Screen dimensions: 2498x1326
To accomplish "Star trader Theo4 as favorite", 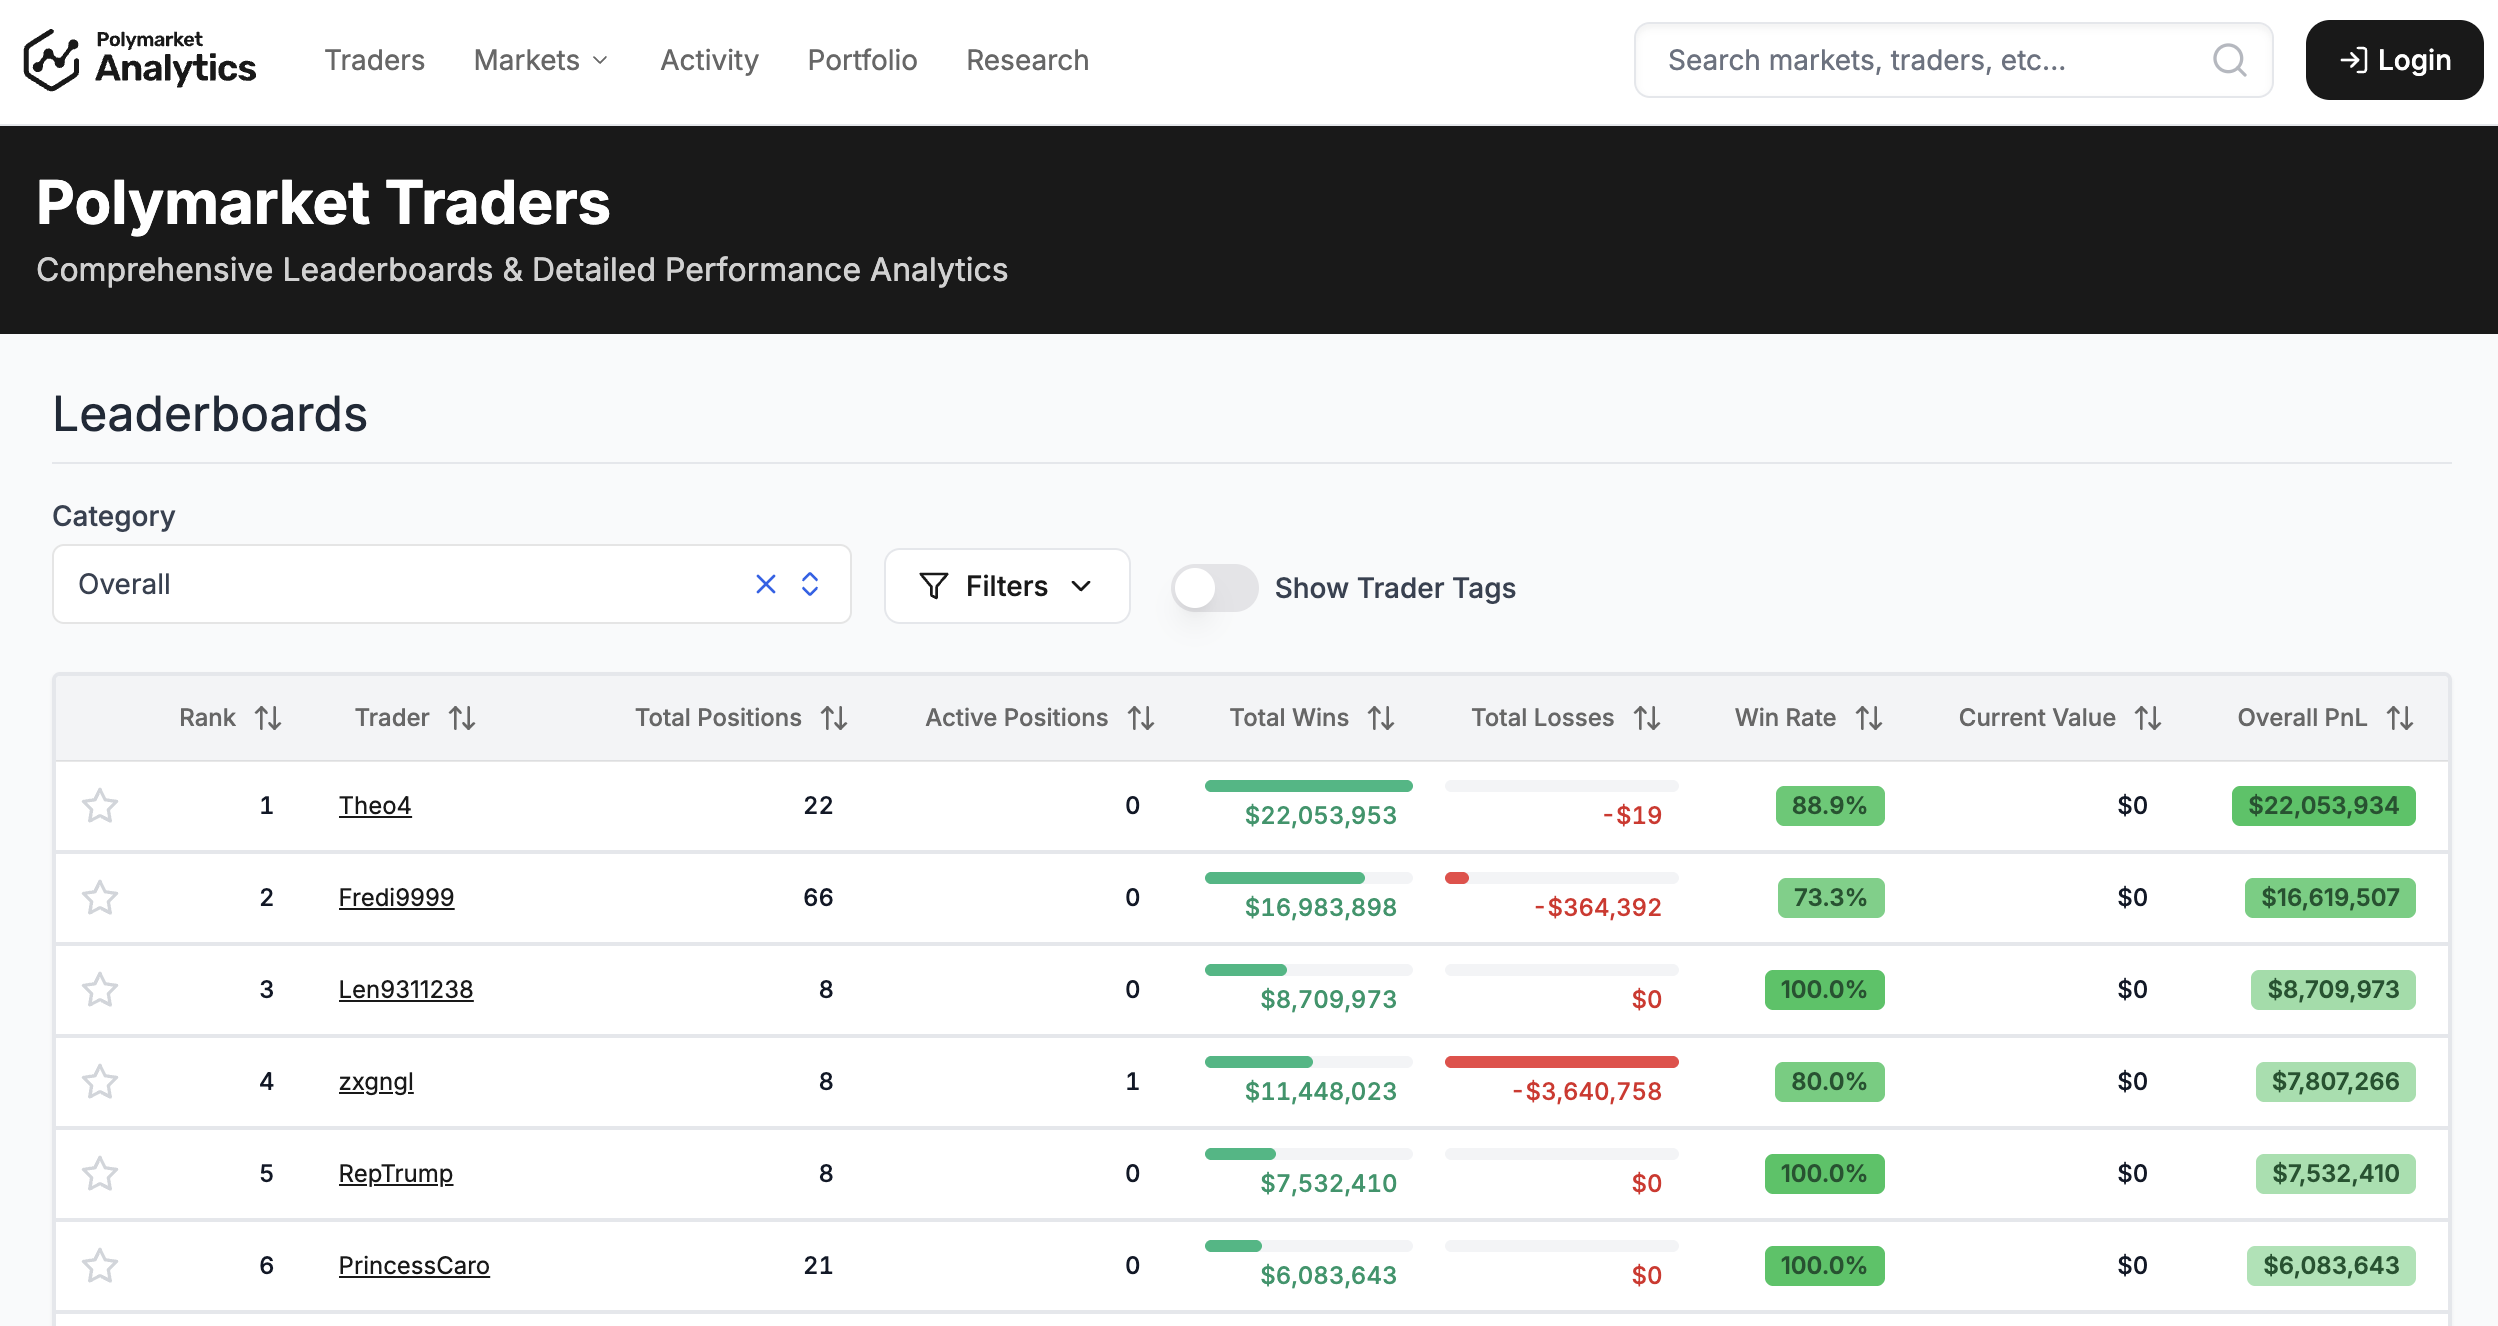I will 100,806.
